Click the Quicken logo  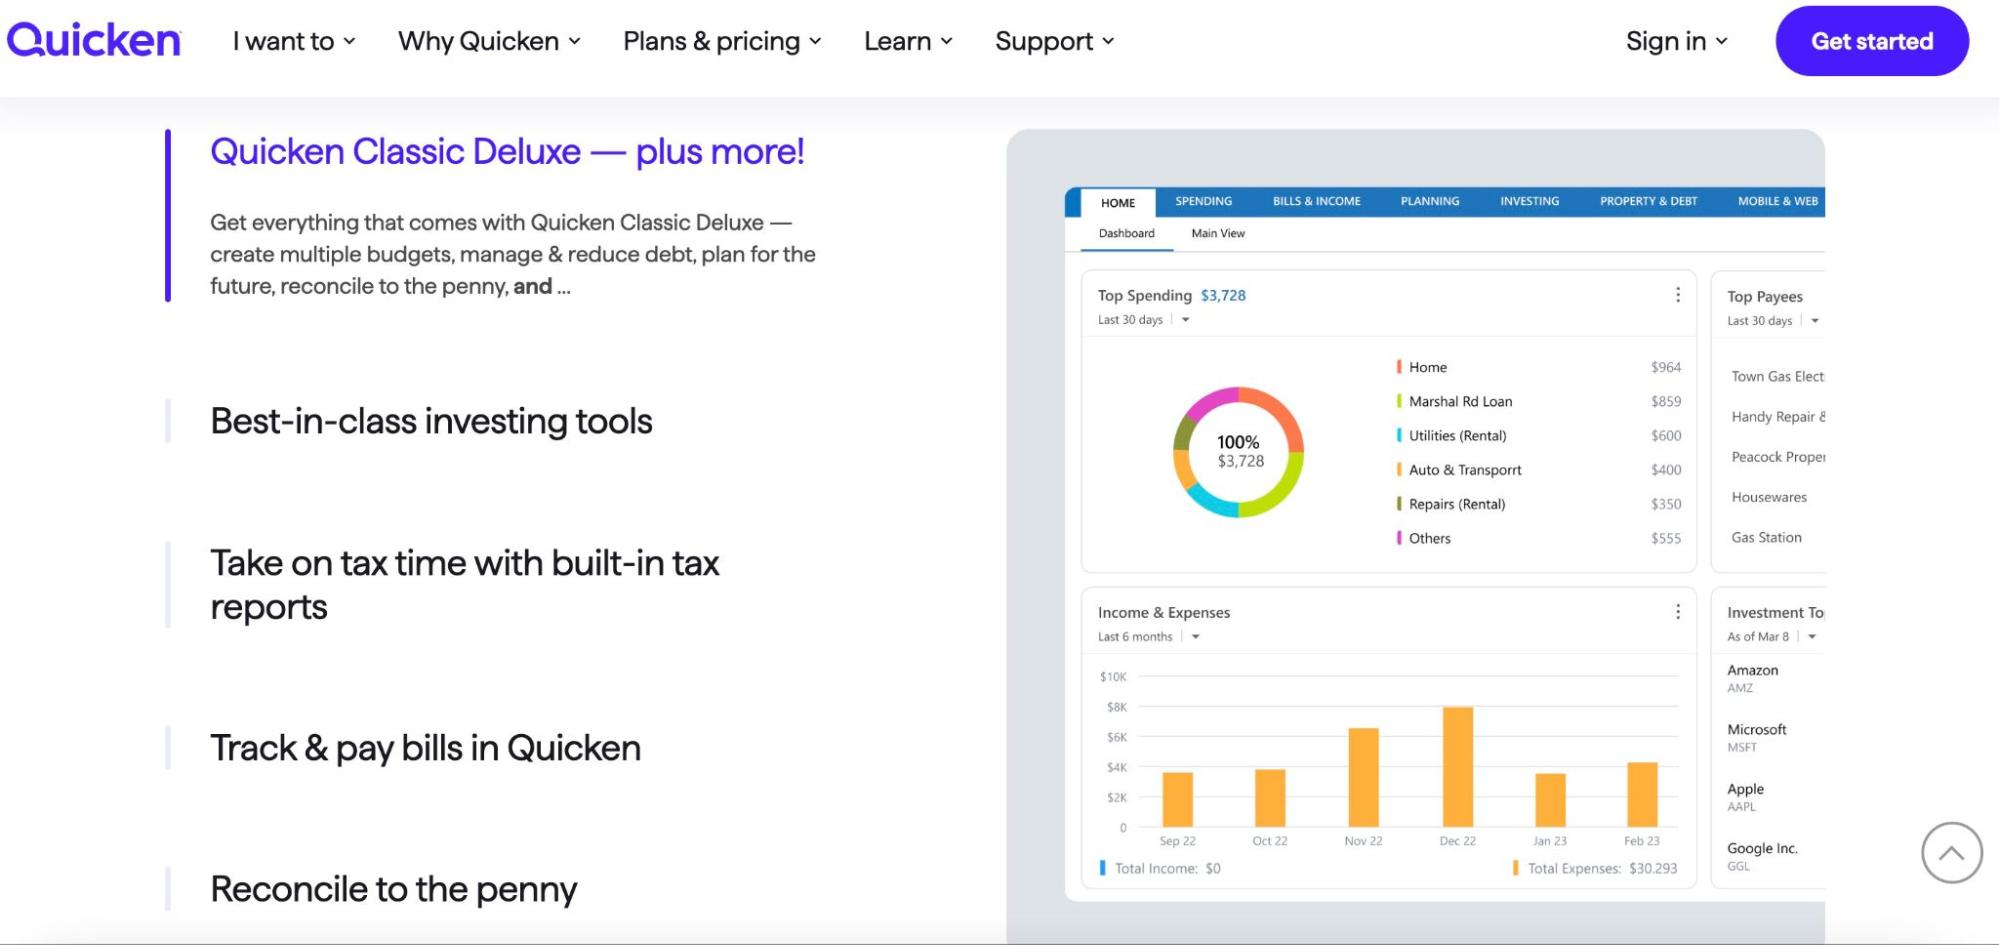point(93,40)
